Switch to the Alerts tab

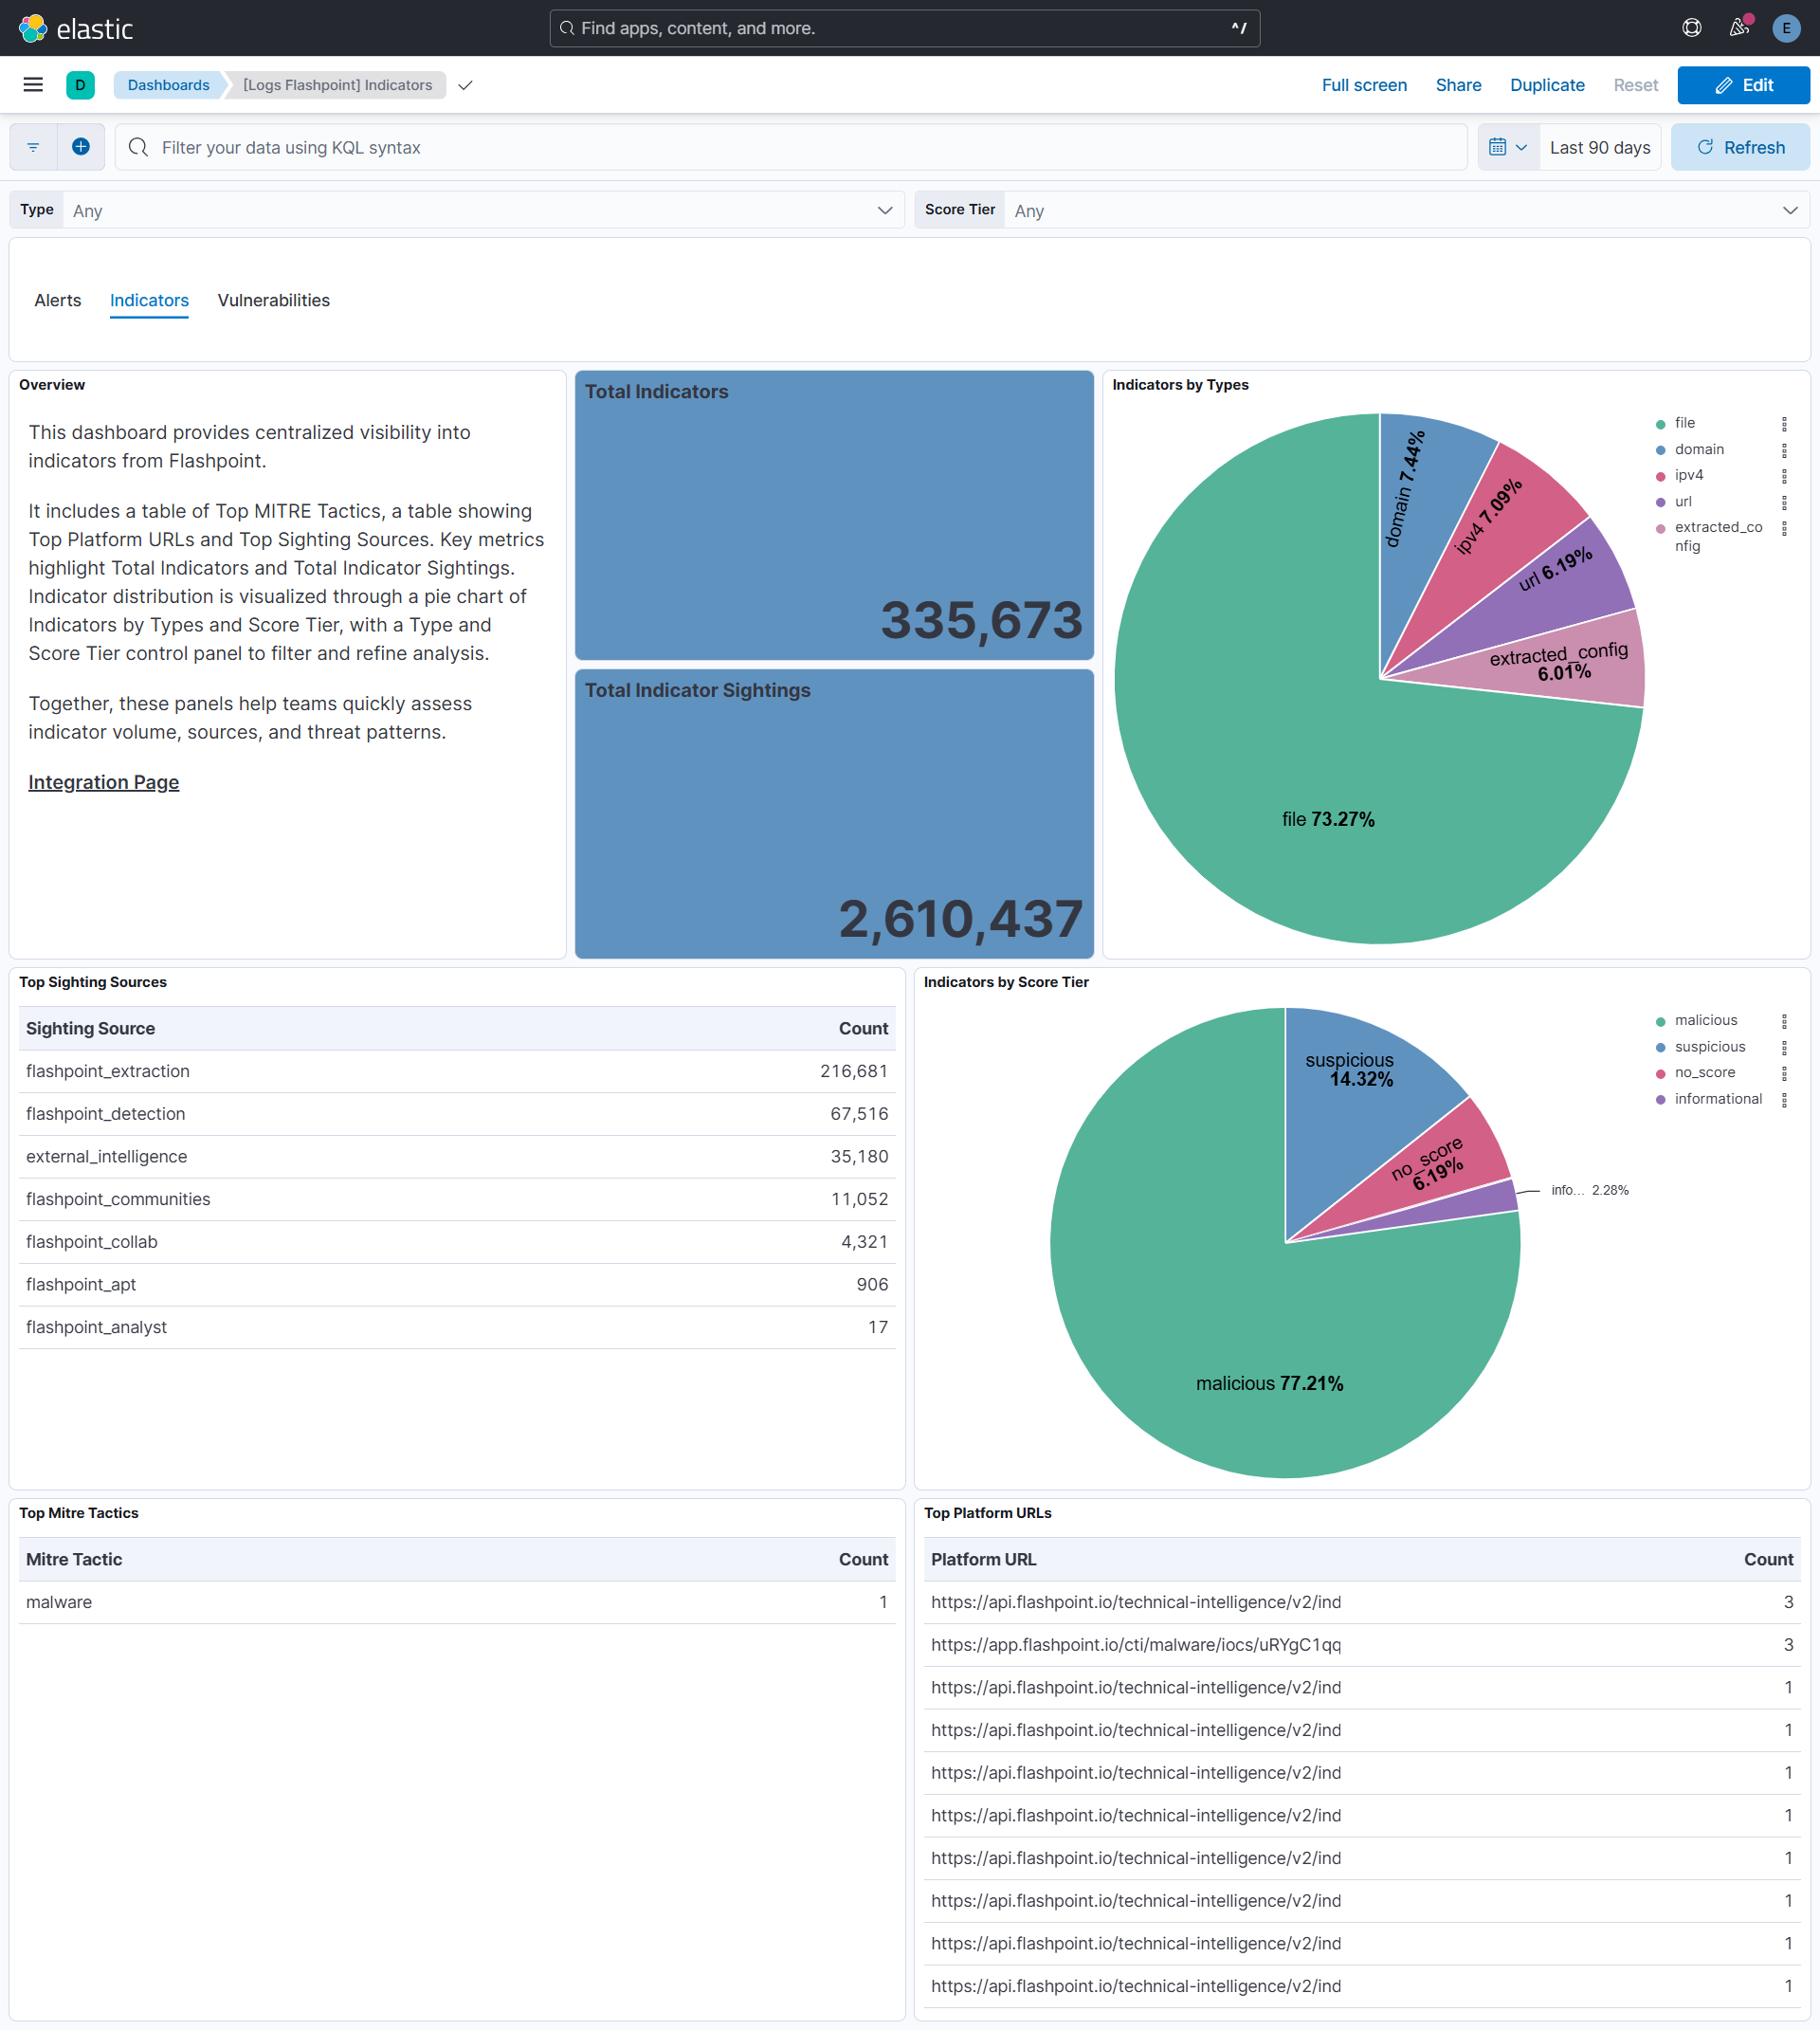click(x=57, y=300)
